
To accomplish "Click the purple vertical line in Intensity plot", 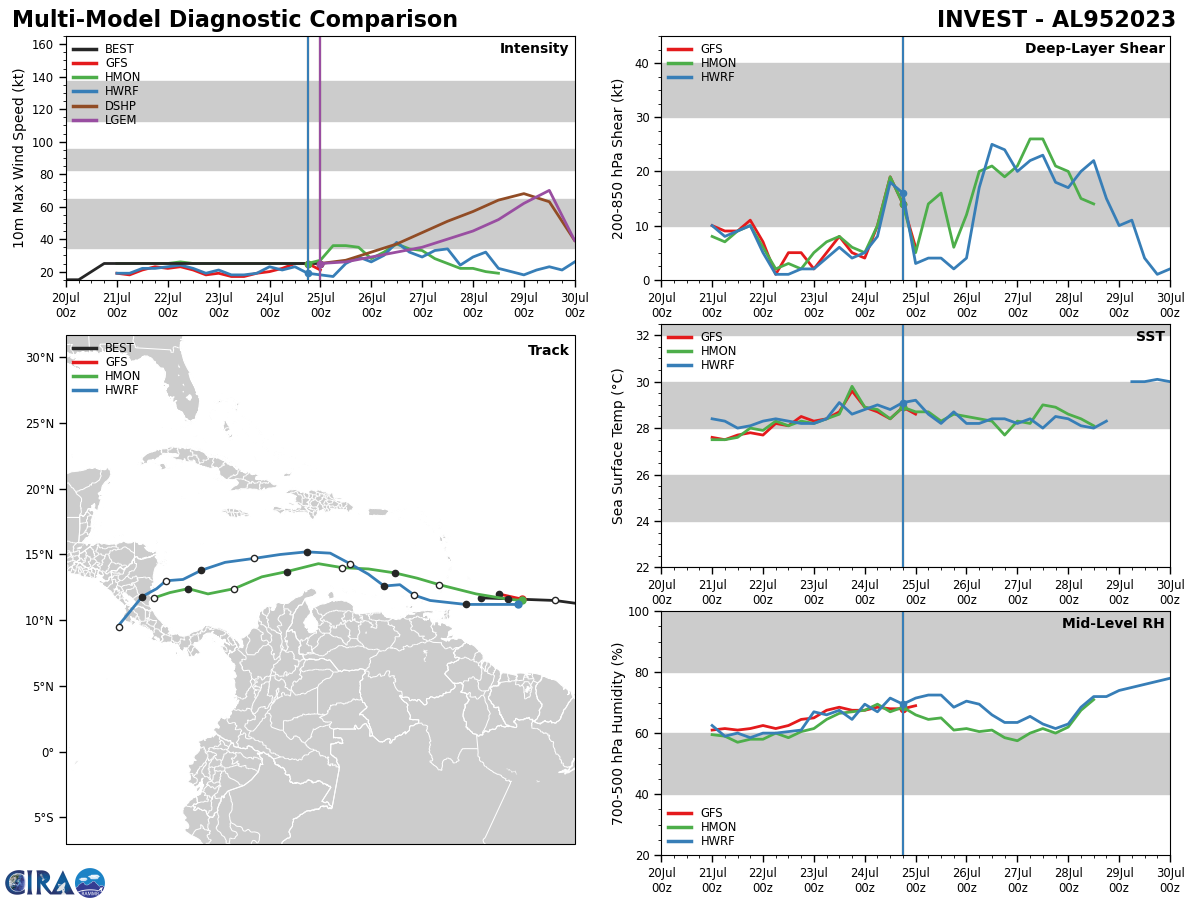I will pos(320,150).
